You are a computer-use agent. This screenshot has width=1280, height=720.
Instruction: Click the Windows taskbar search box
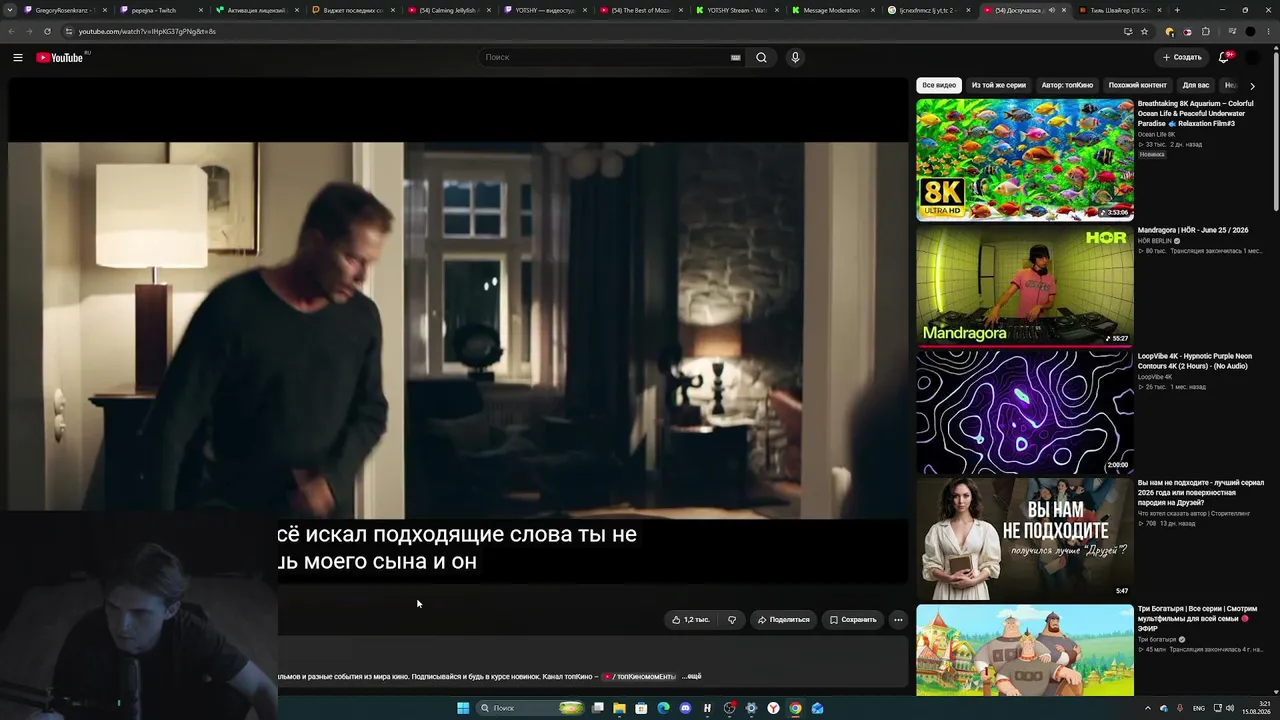(530, 708)
